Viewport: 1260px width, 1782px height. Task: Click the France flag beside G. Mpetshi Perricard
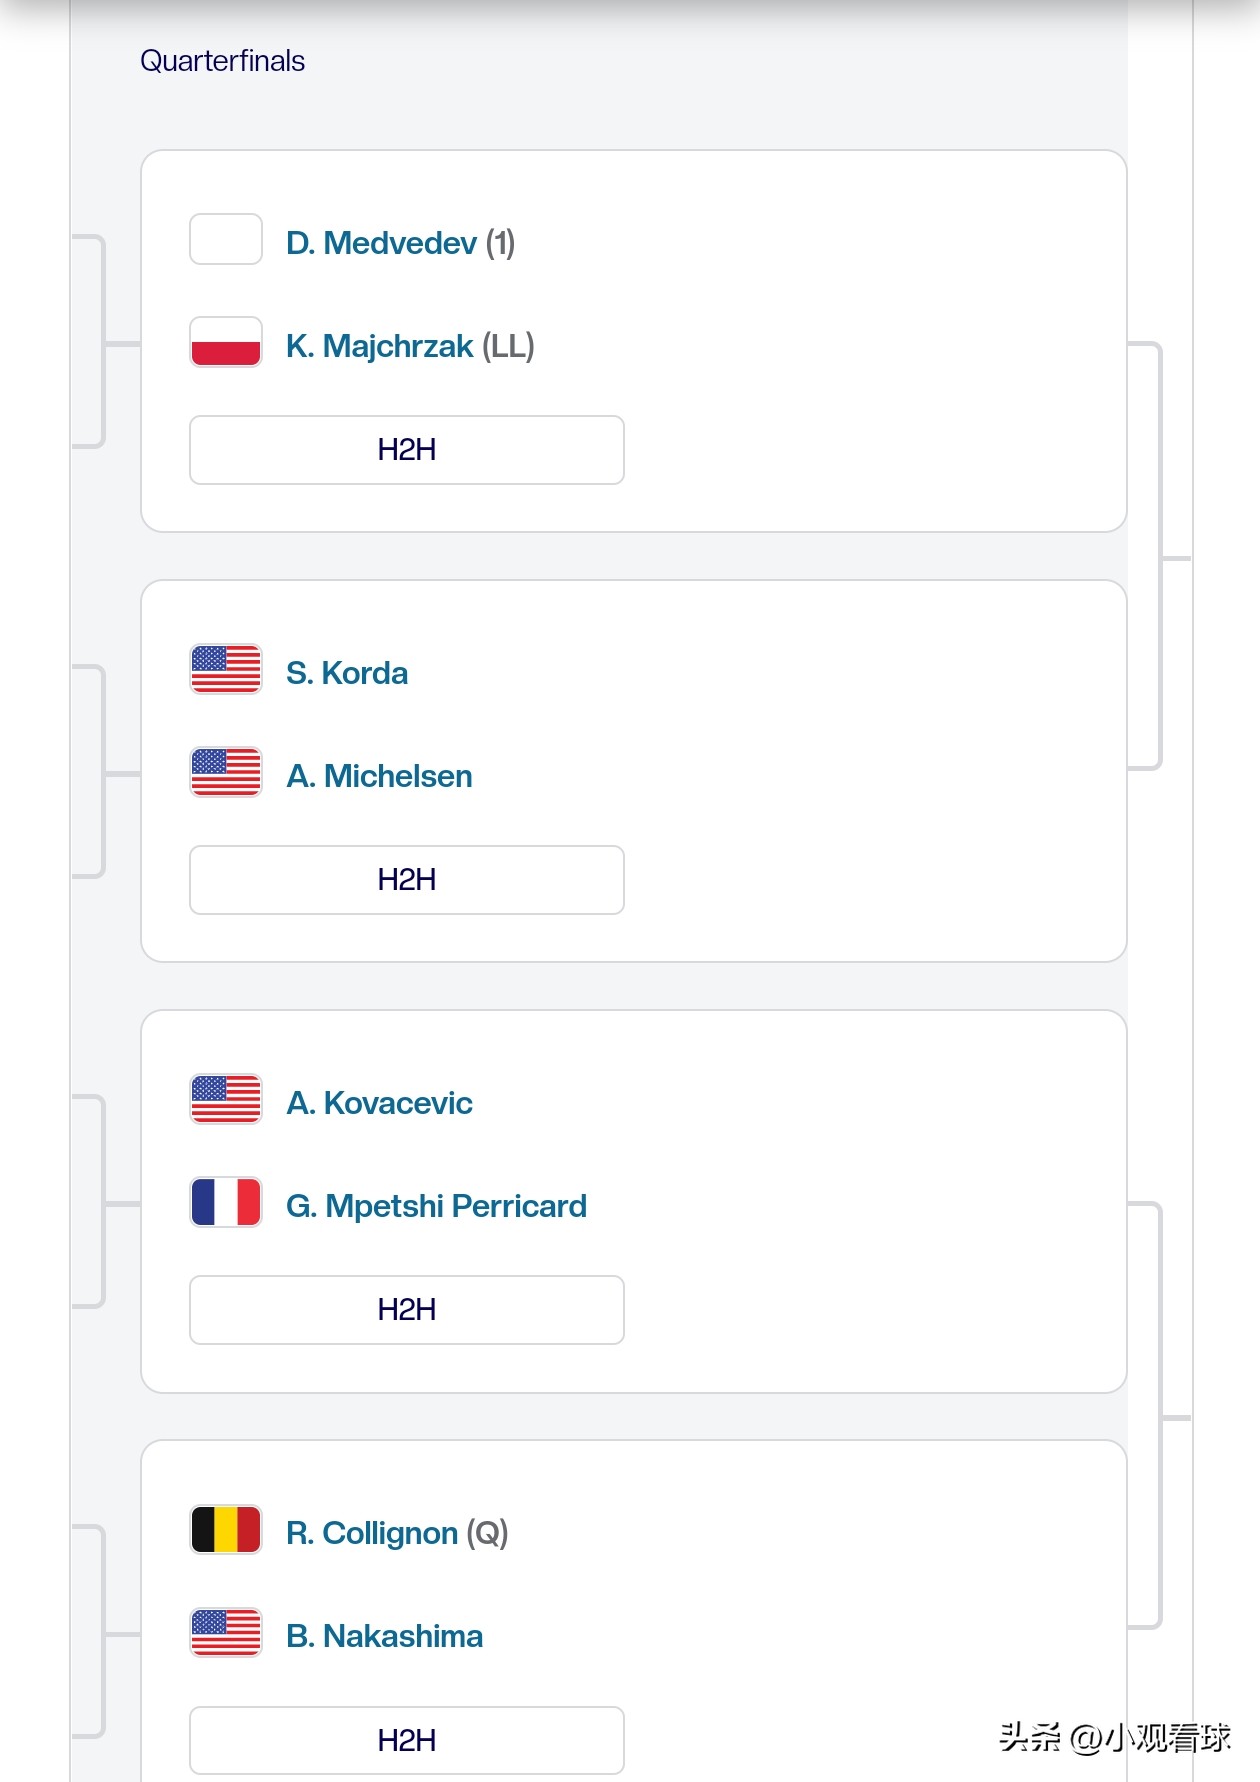pos(226,1202)
